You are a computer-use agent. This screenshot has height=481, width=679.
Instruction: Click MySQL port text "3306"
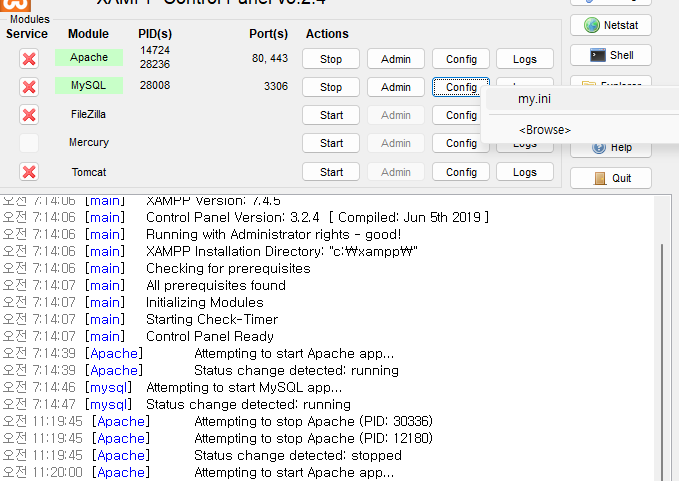(276, 86)
